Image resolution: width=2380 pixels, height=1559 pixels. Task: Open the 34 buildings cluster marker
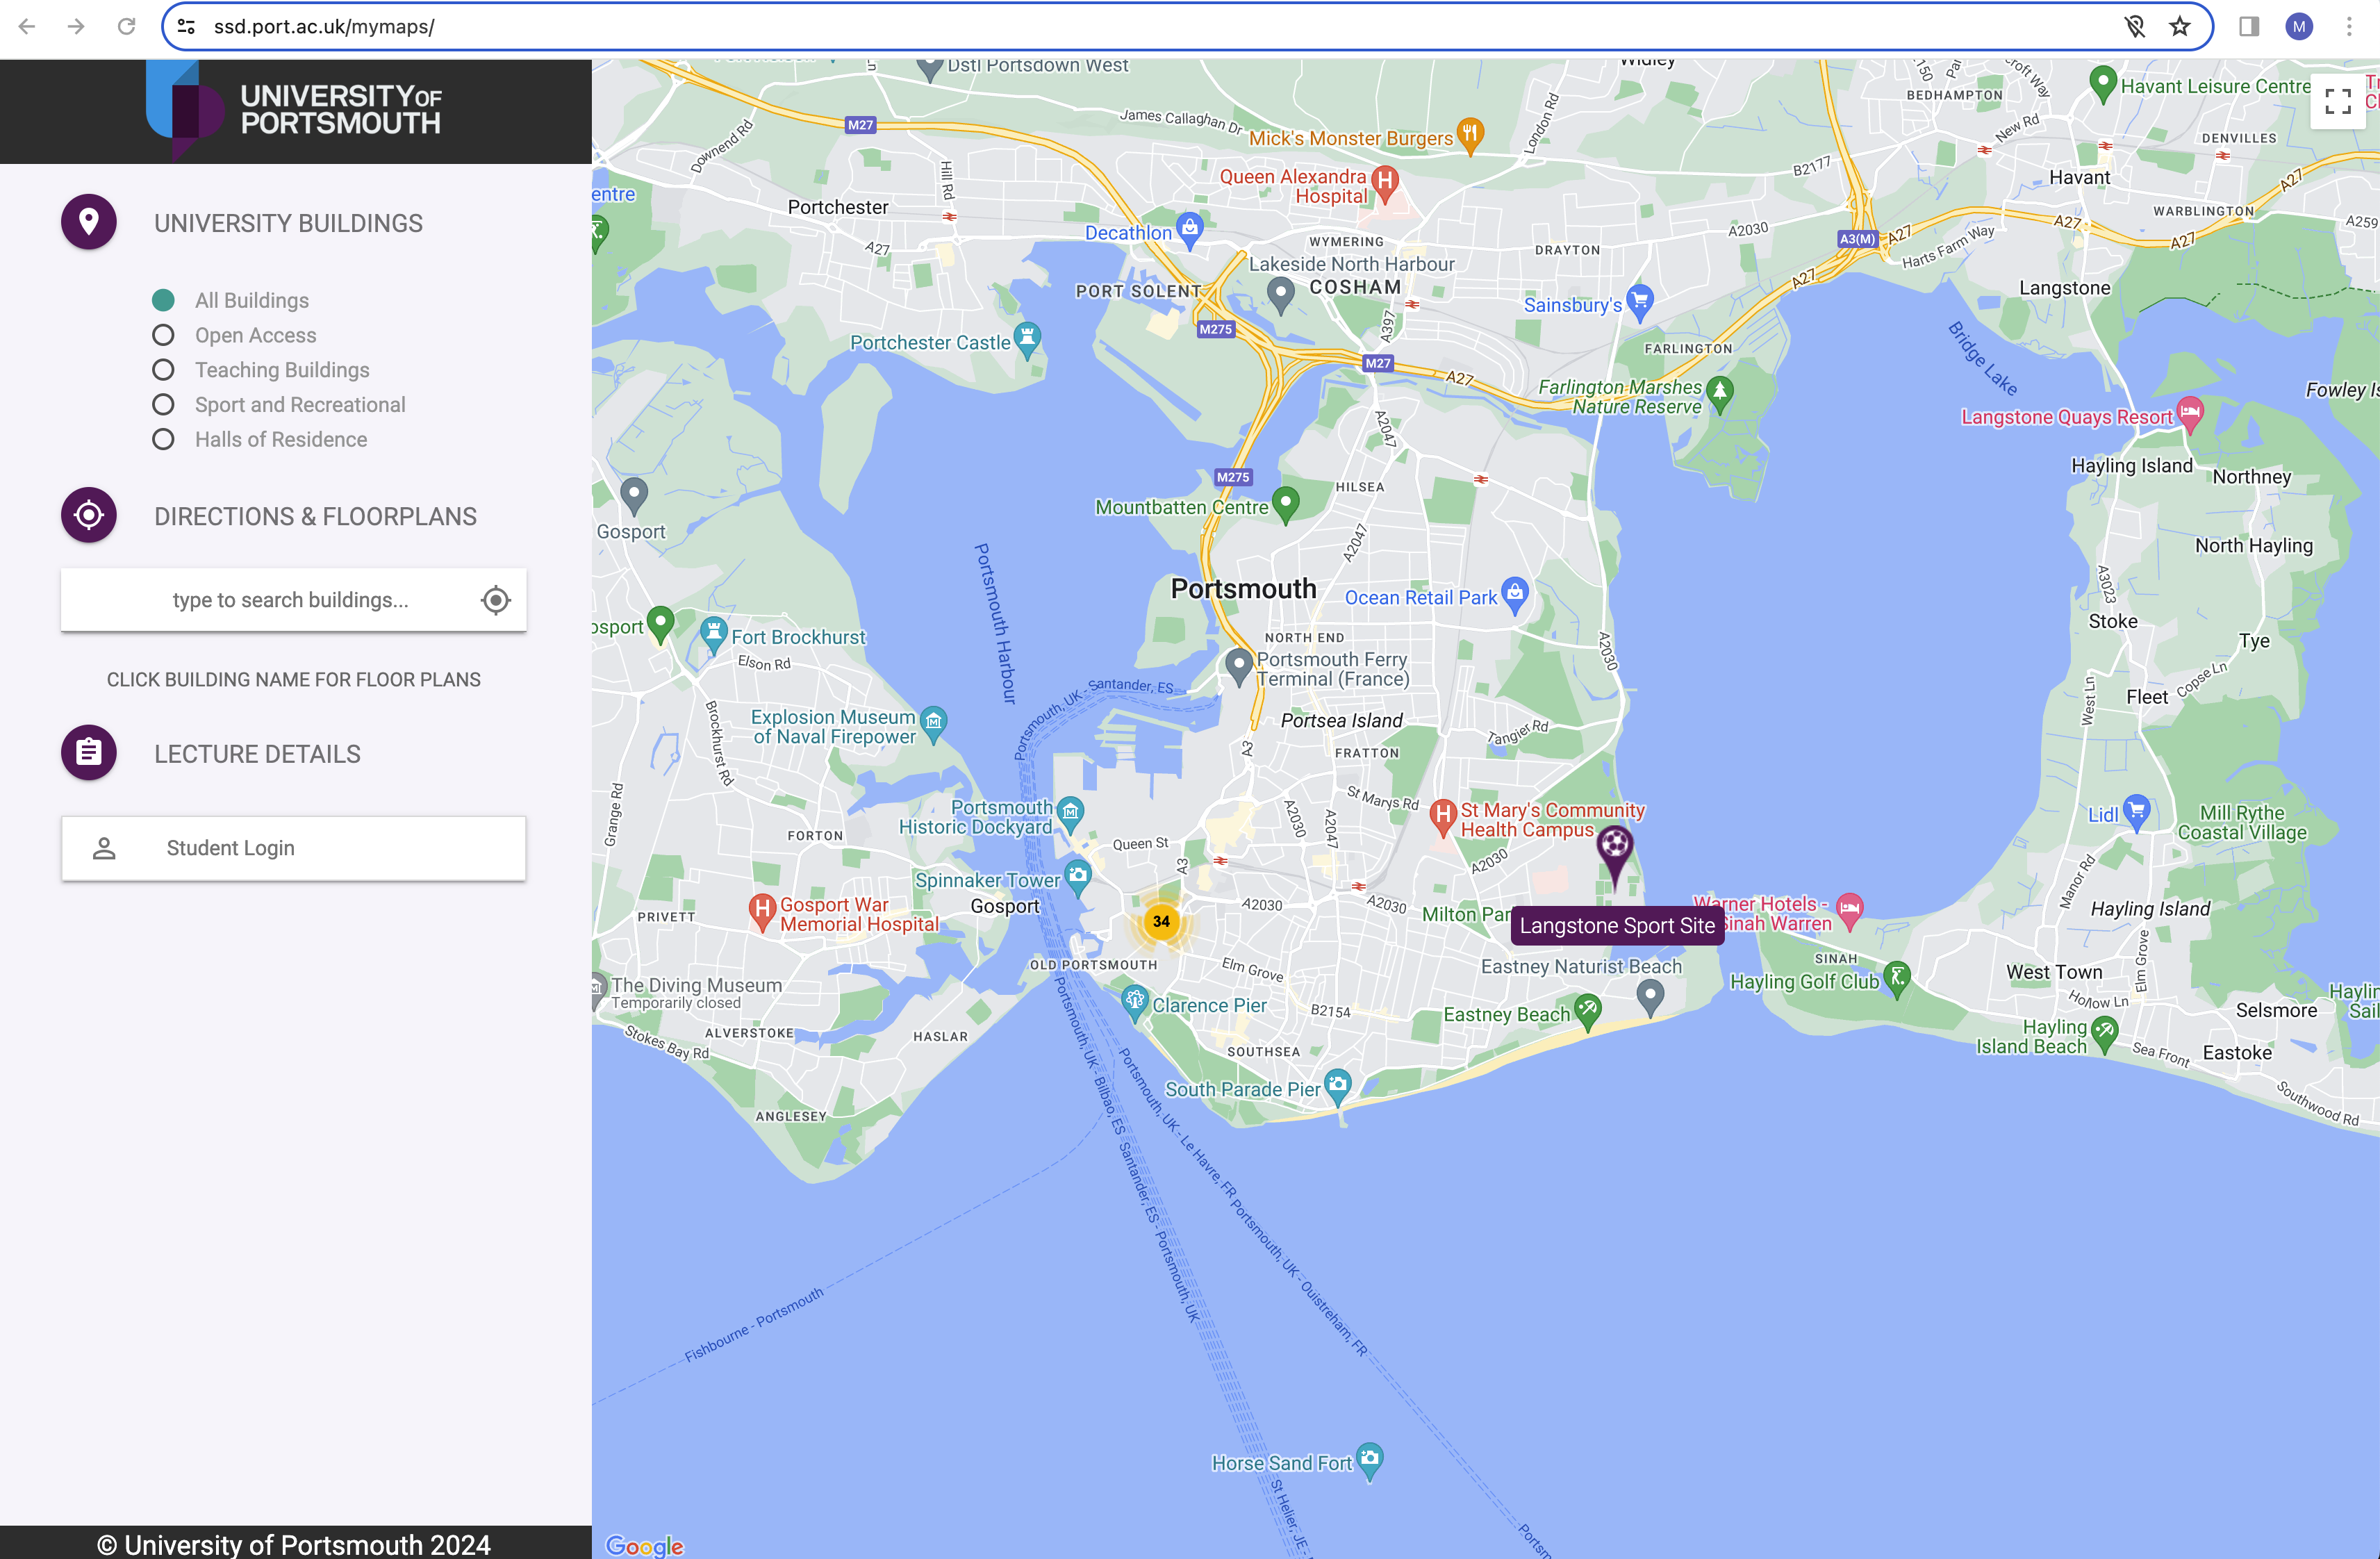[1161, 921]
